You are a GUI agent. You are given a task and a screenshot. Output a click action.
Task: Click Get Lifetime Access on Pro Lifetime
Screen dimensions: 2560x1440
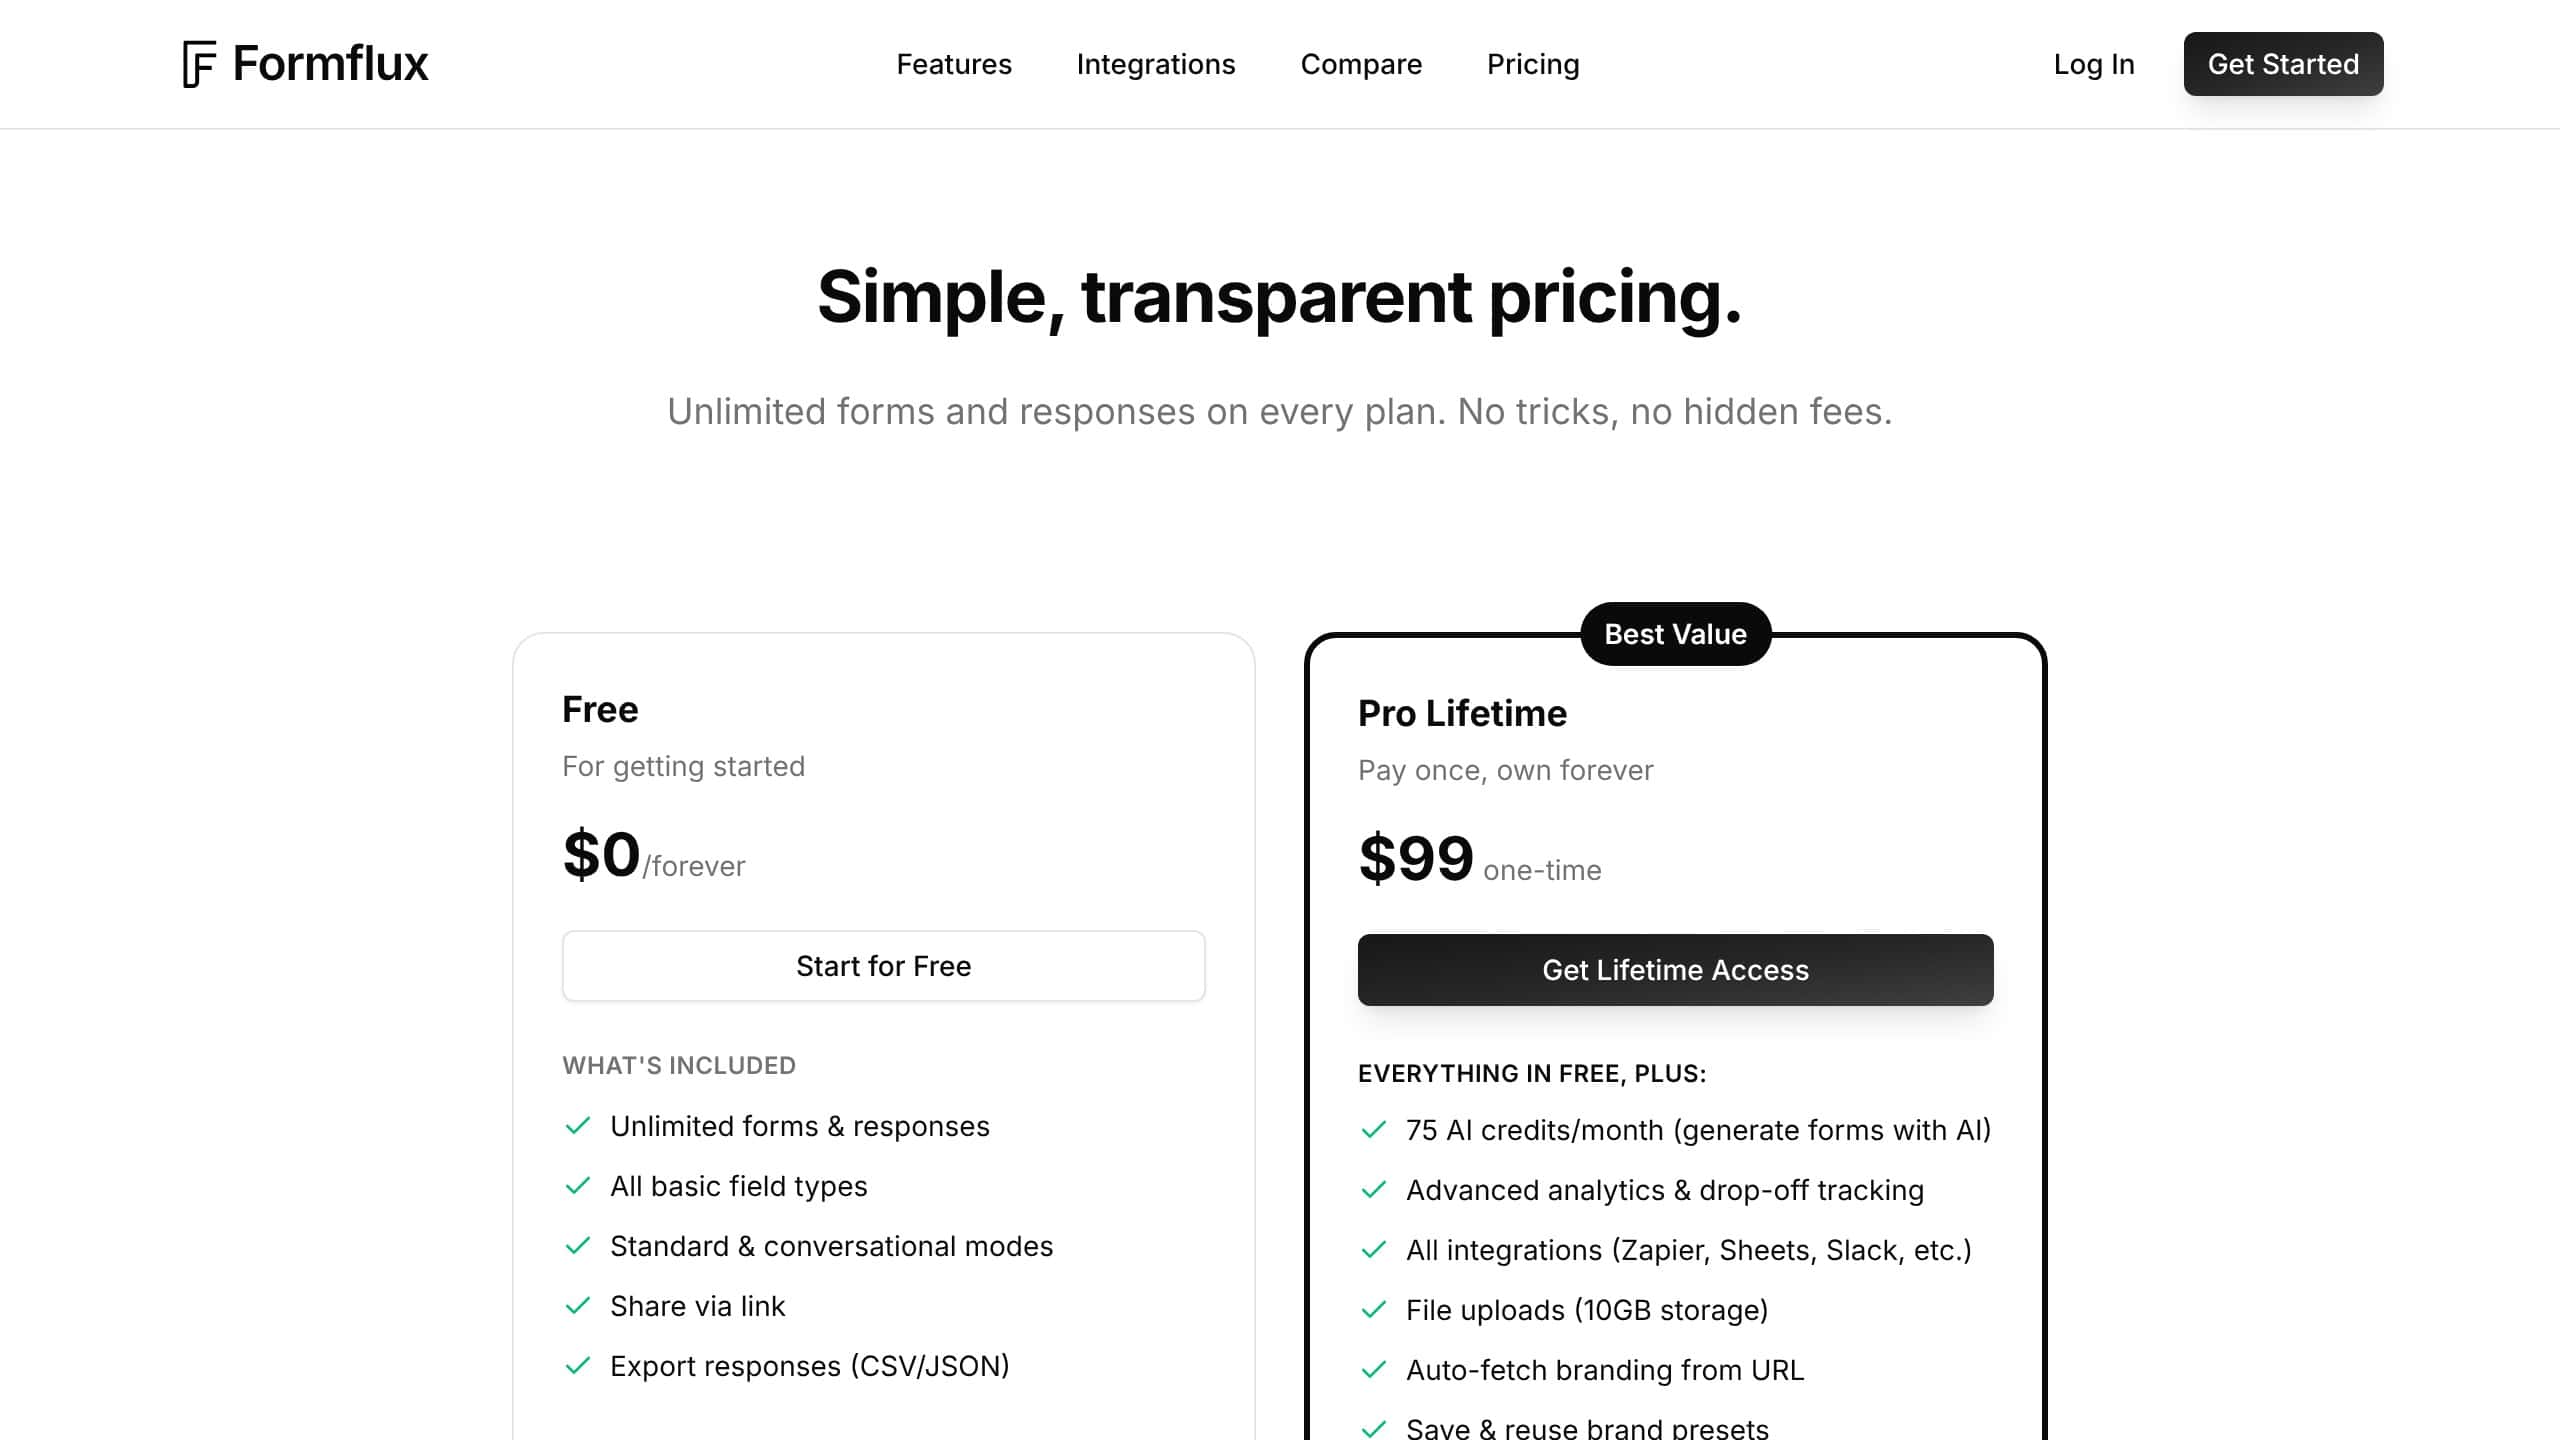pyautogui.click(x=1675, y=969)
